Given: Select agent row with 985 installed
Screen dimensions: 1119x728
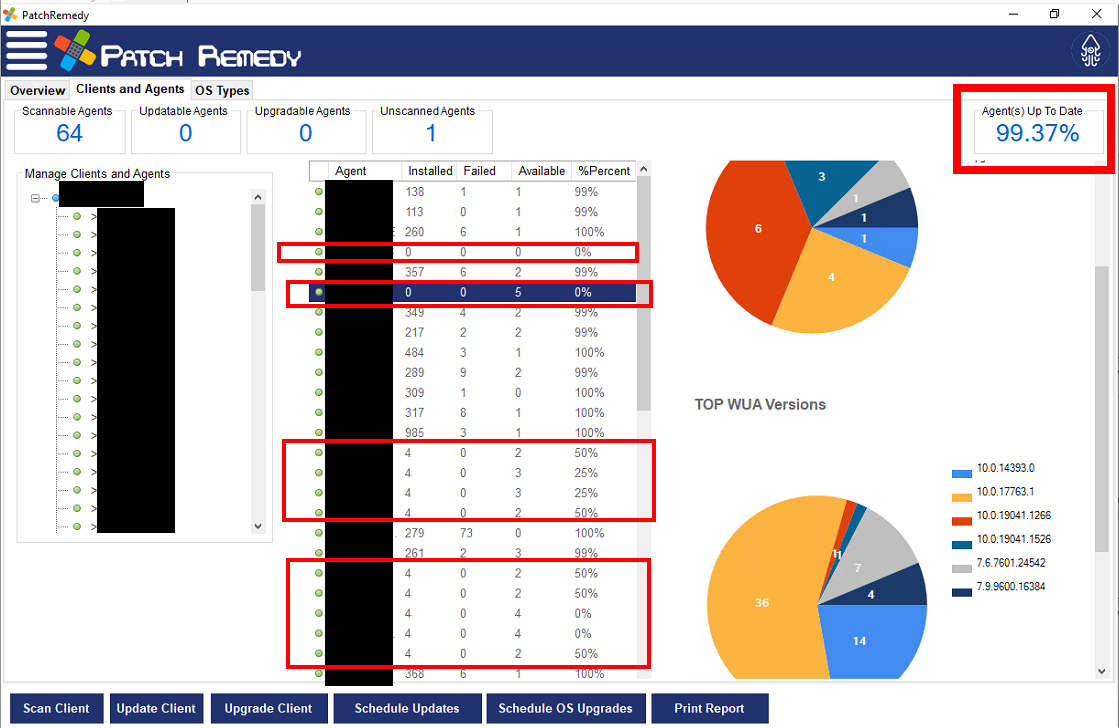Looking at the screenshot, I should tap(472, 433).
